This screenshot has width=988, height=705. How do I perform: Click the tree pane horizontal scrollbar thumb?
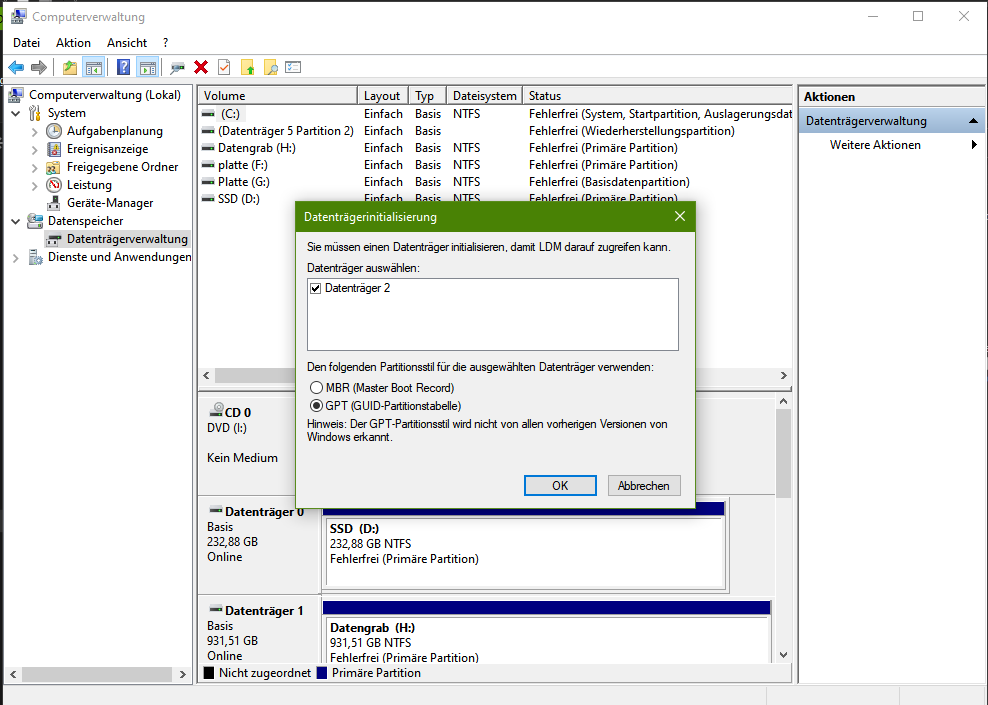pyautogui.click(x=97, y=674)
